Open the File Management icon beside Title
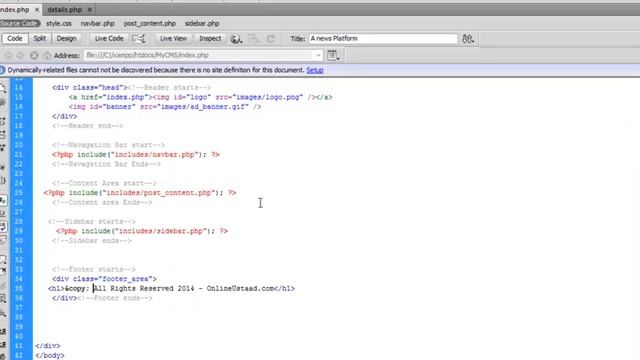Viewport: 640px width, 360px height. point(468,39)
